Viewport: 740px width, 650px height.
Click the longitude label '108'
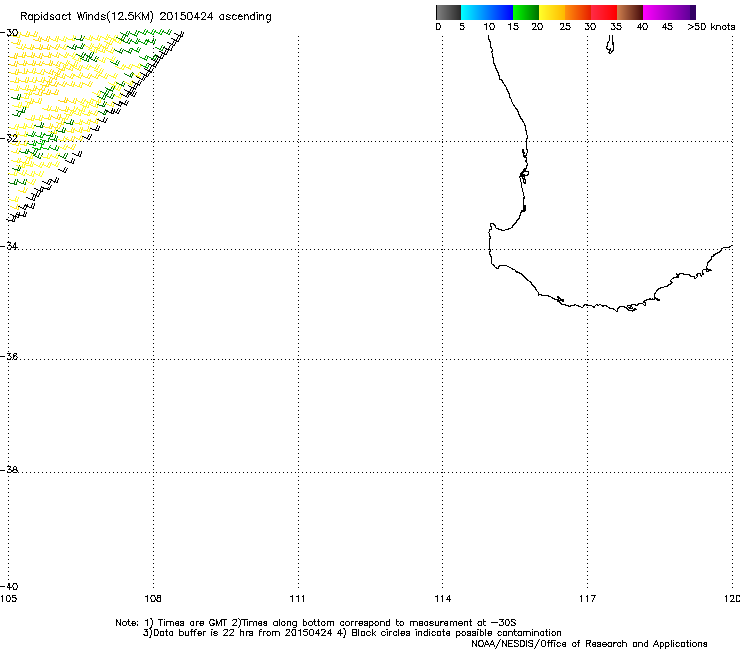(x=153, y=599)
